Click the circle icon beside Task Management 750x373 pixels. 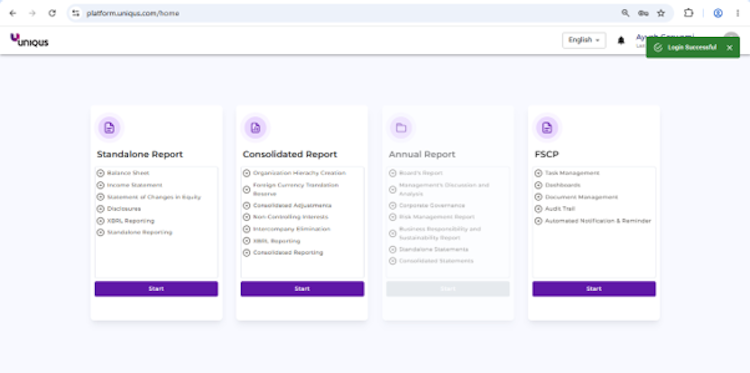538,173
